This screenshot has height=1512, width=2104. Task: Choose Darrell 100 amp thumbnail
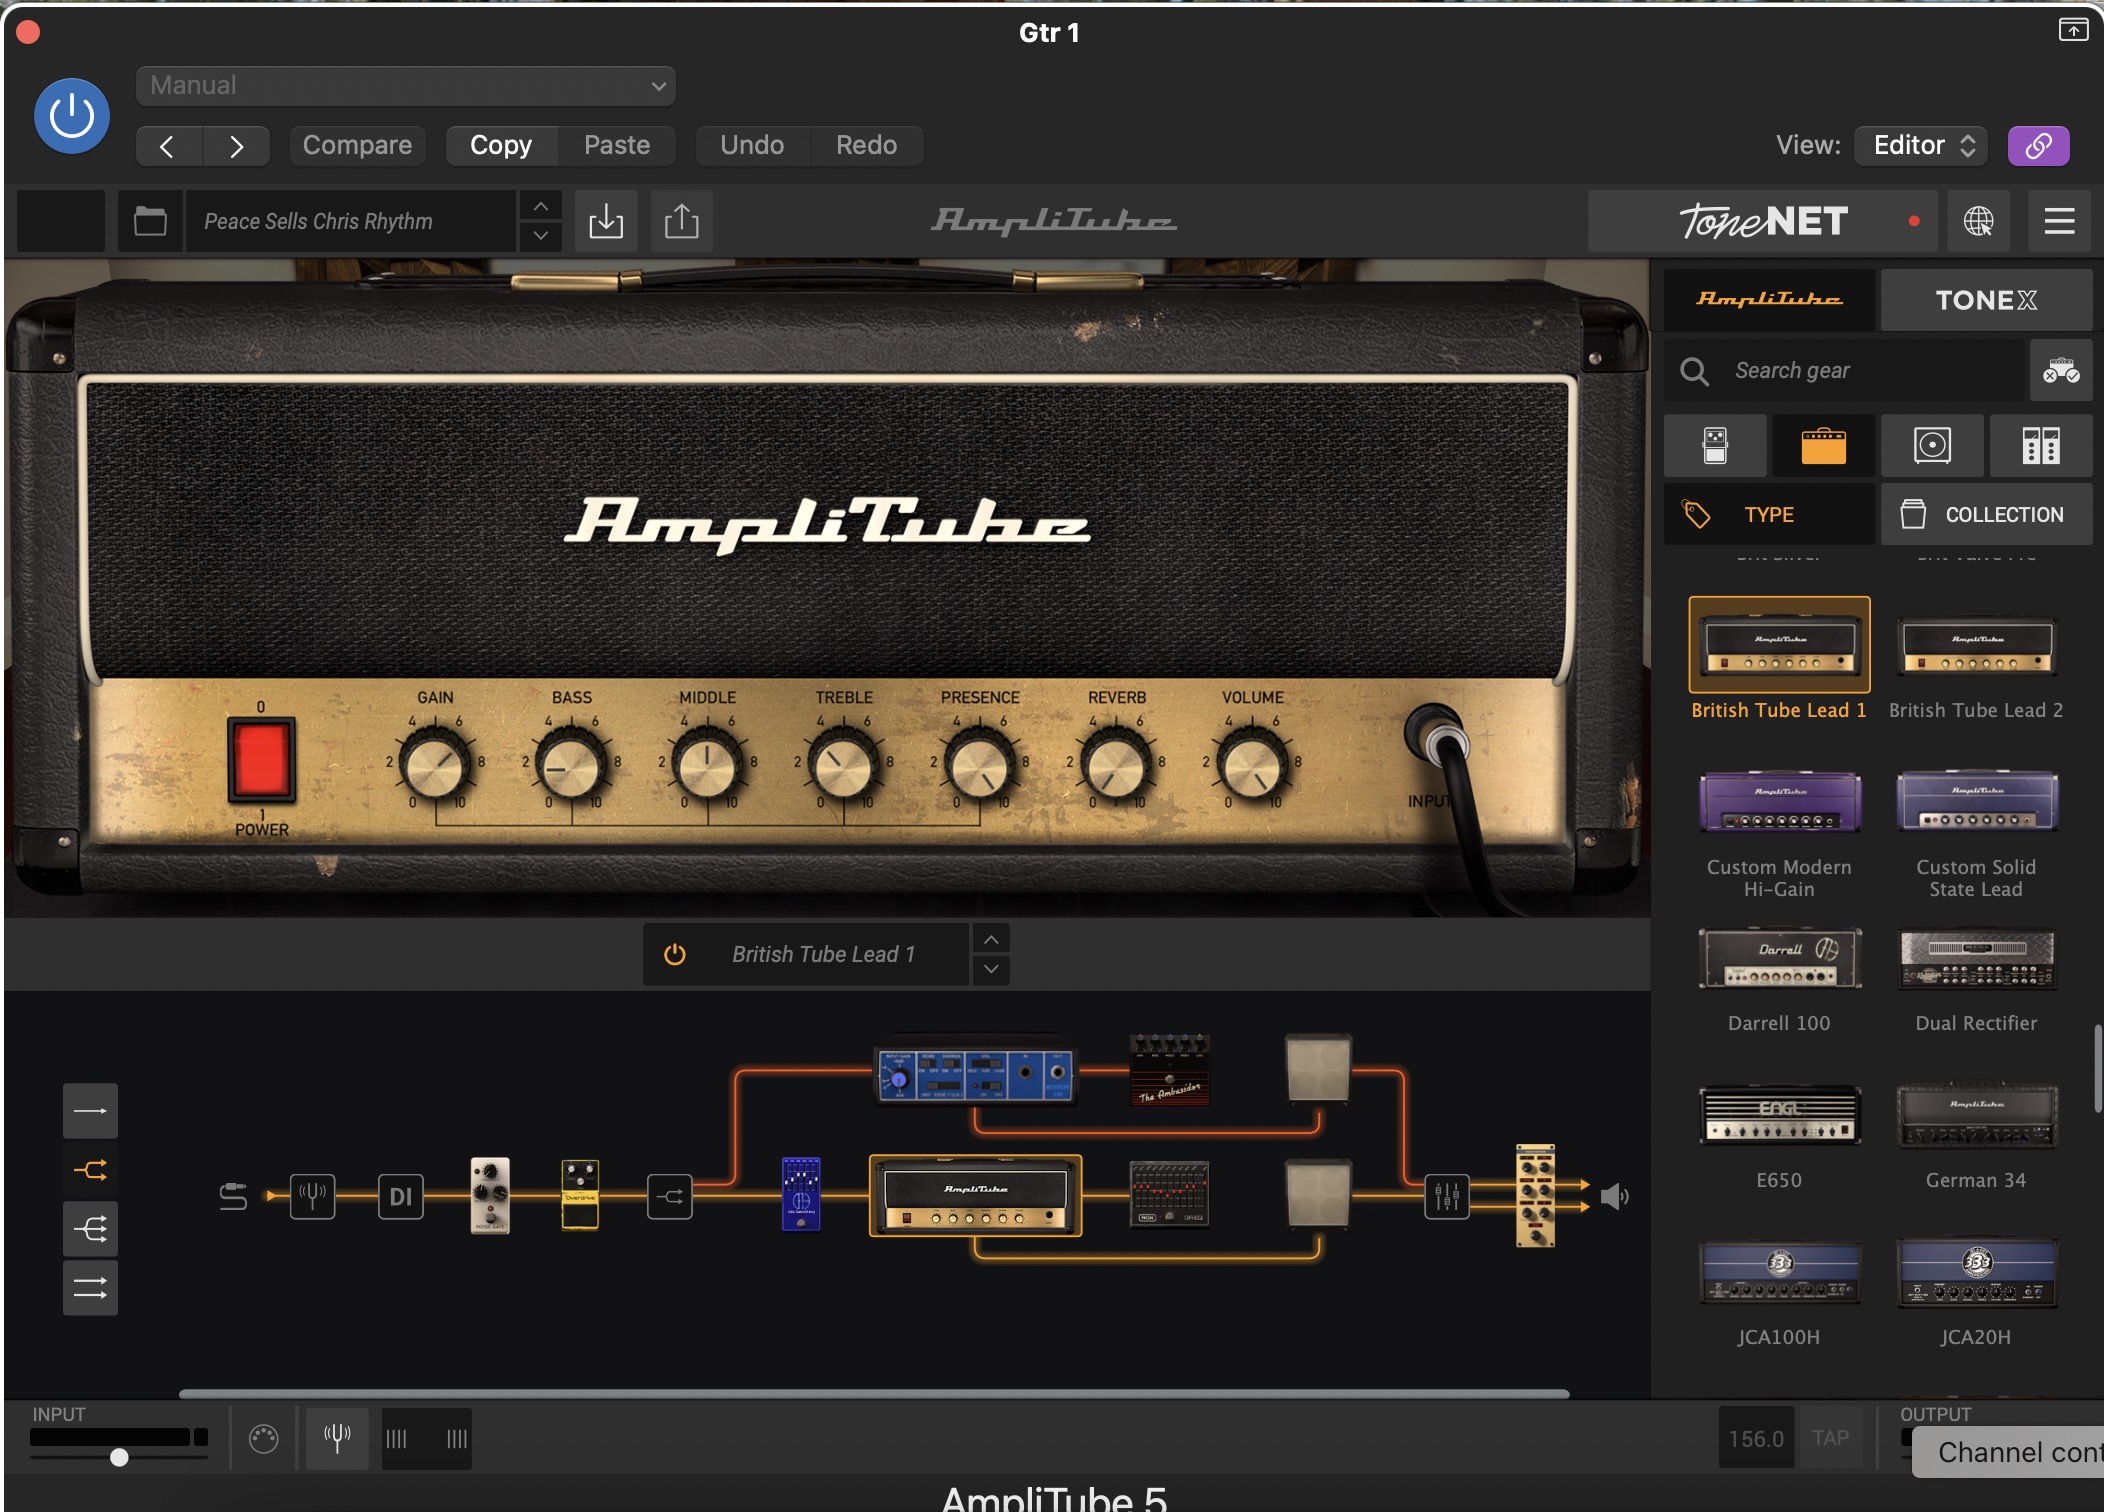(x=1779, y=959)
